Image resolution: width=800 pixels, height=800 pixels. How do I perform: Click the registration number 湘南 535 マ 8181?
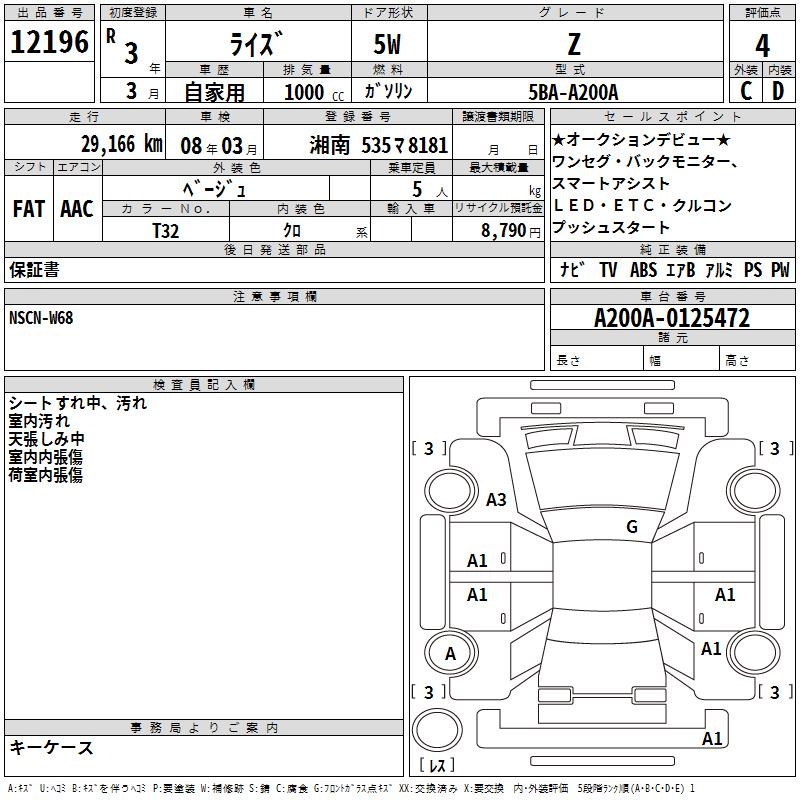379,145
